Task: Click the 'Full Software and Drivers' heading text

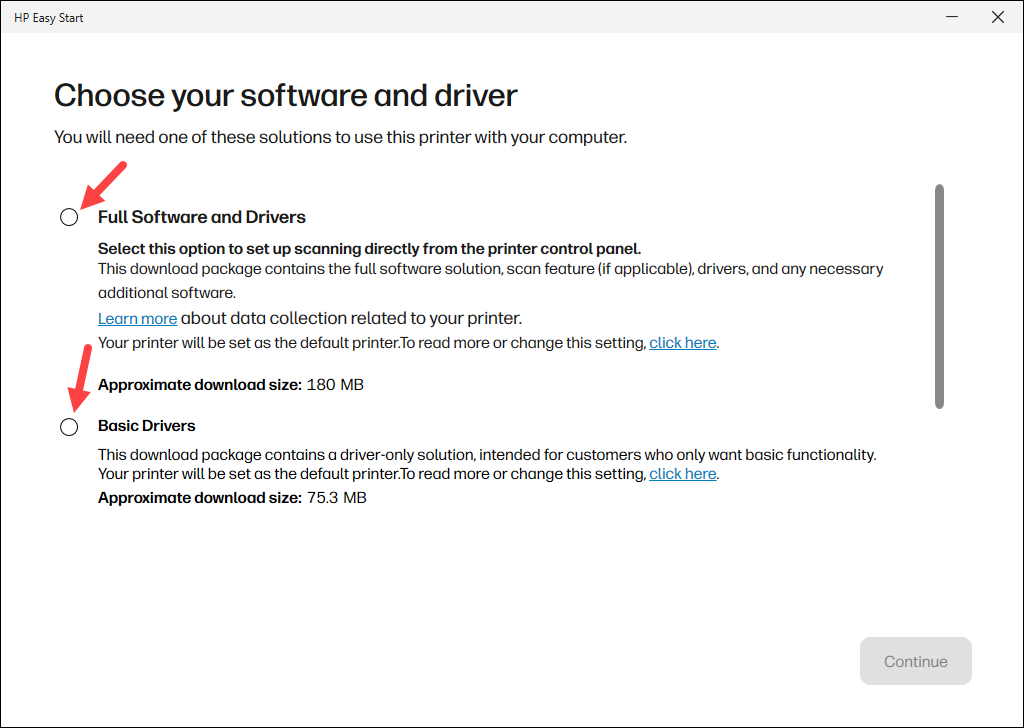Action: pyautogui.click(x=202, y=217)
